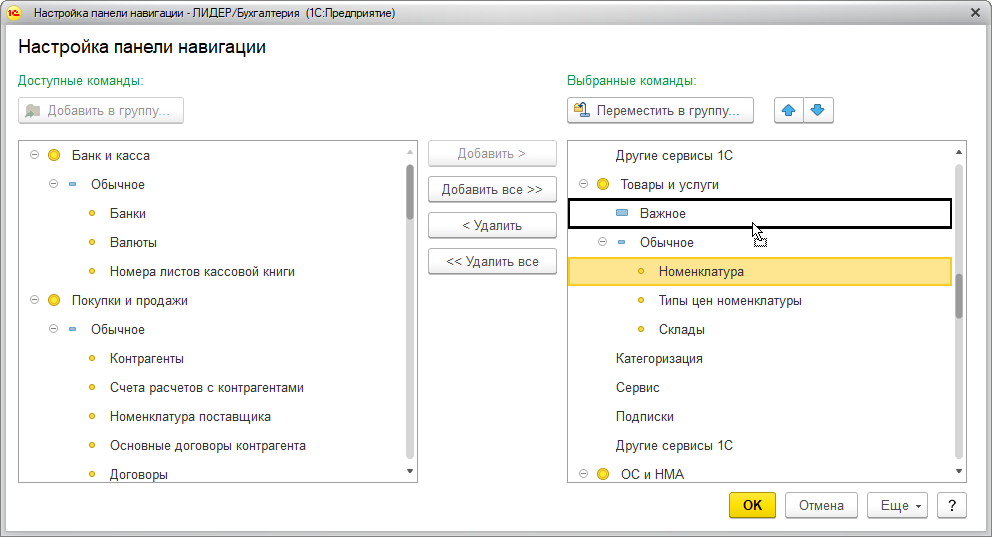The width and height of the screenshot is (992, 537).
Task: Select Основные договоры контрагента item
Action: pyautogui.click(x=208, y=445)
